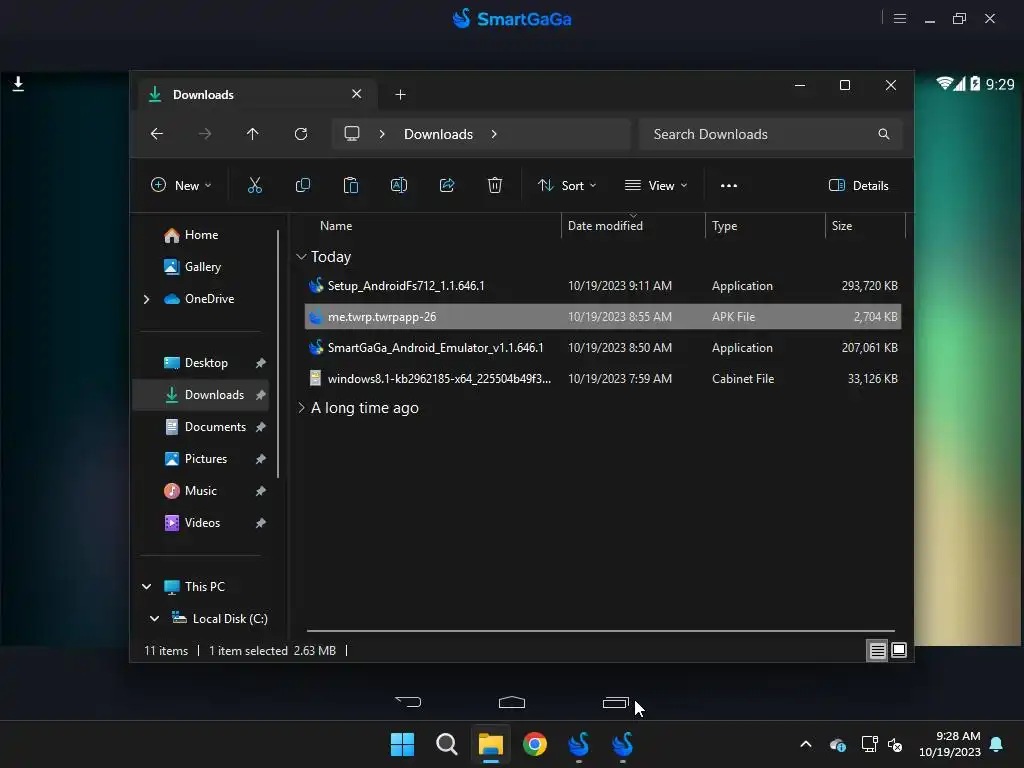Screen dimensions: 1024x768
Task: Tap the Android back navigation button
Action: [x=409, y=702]
